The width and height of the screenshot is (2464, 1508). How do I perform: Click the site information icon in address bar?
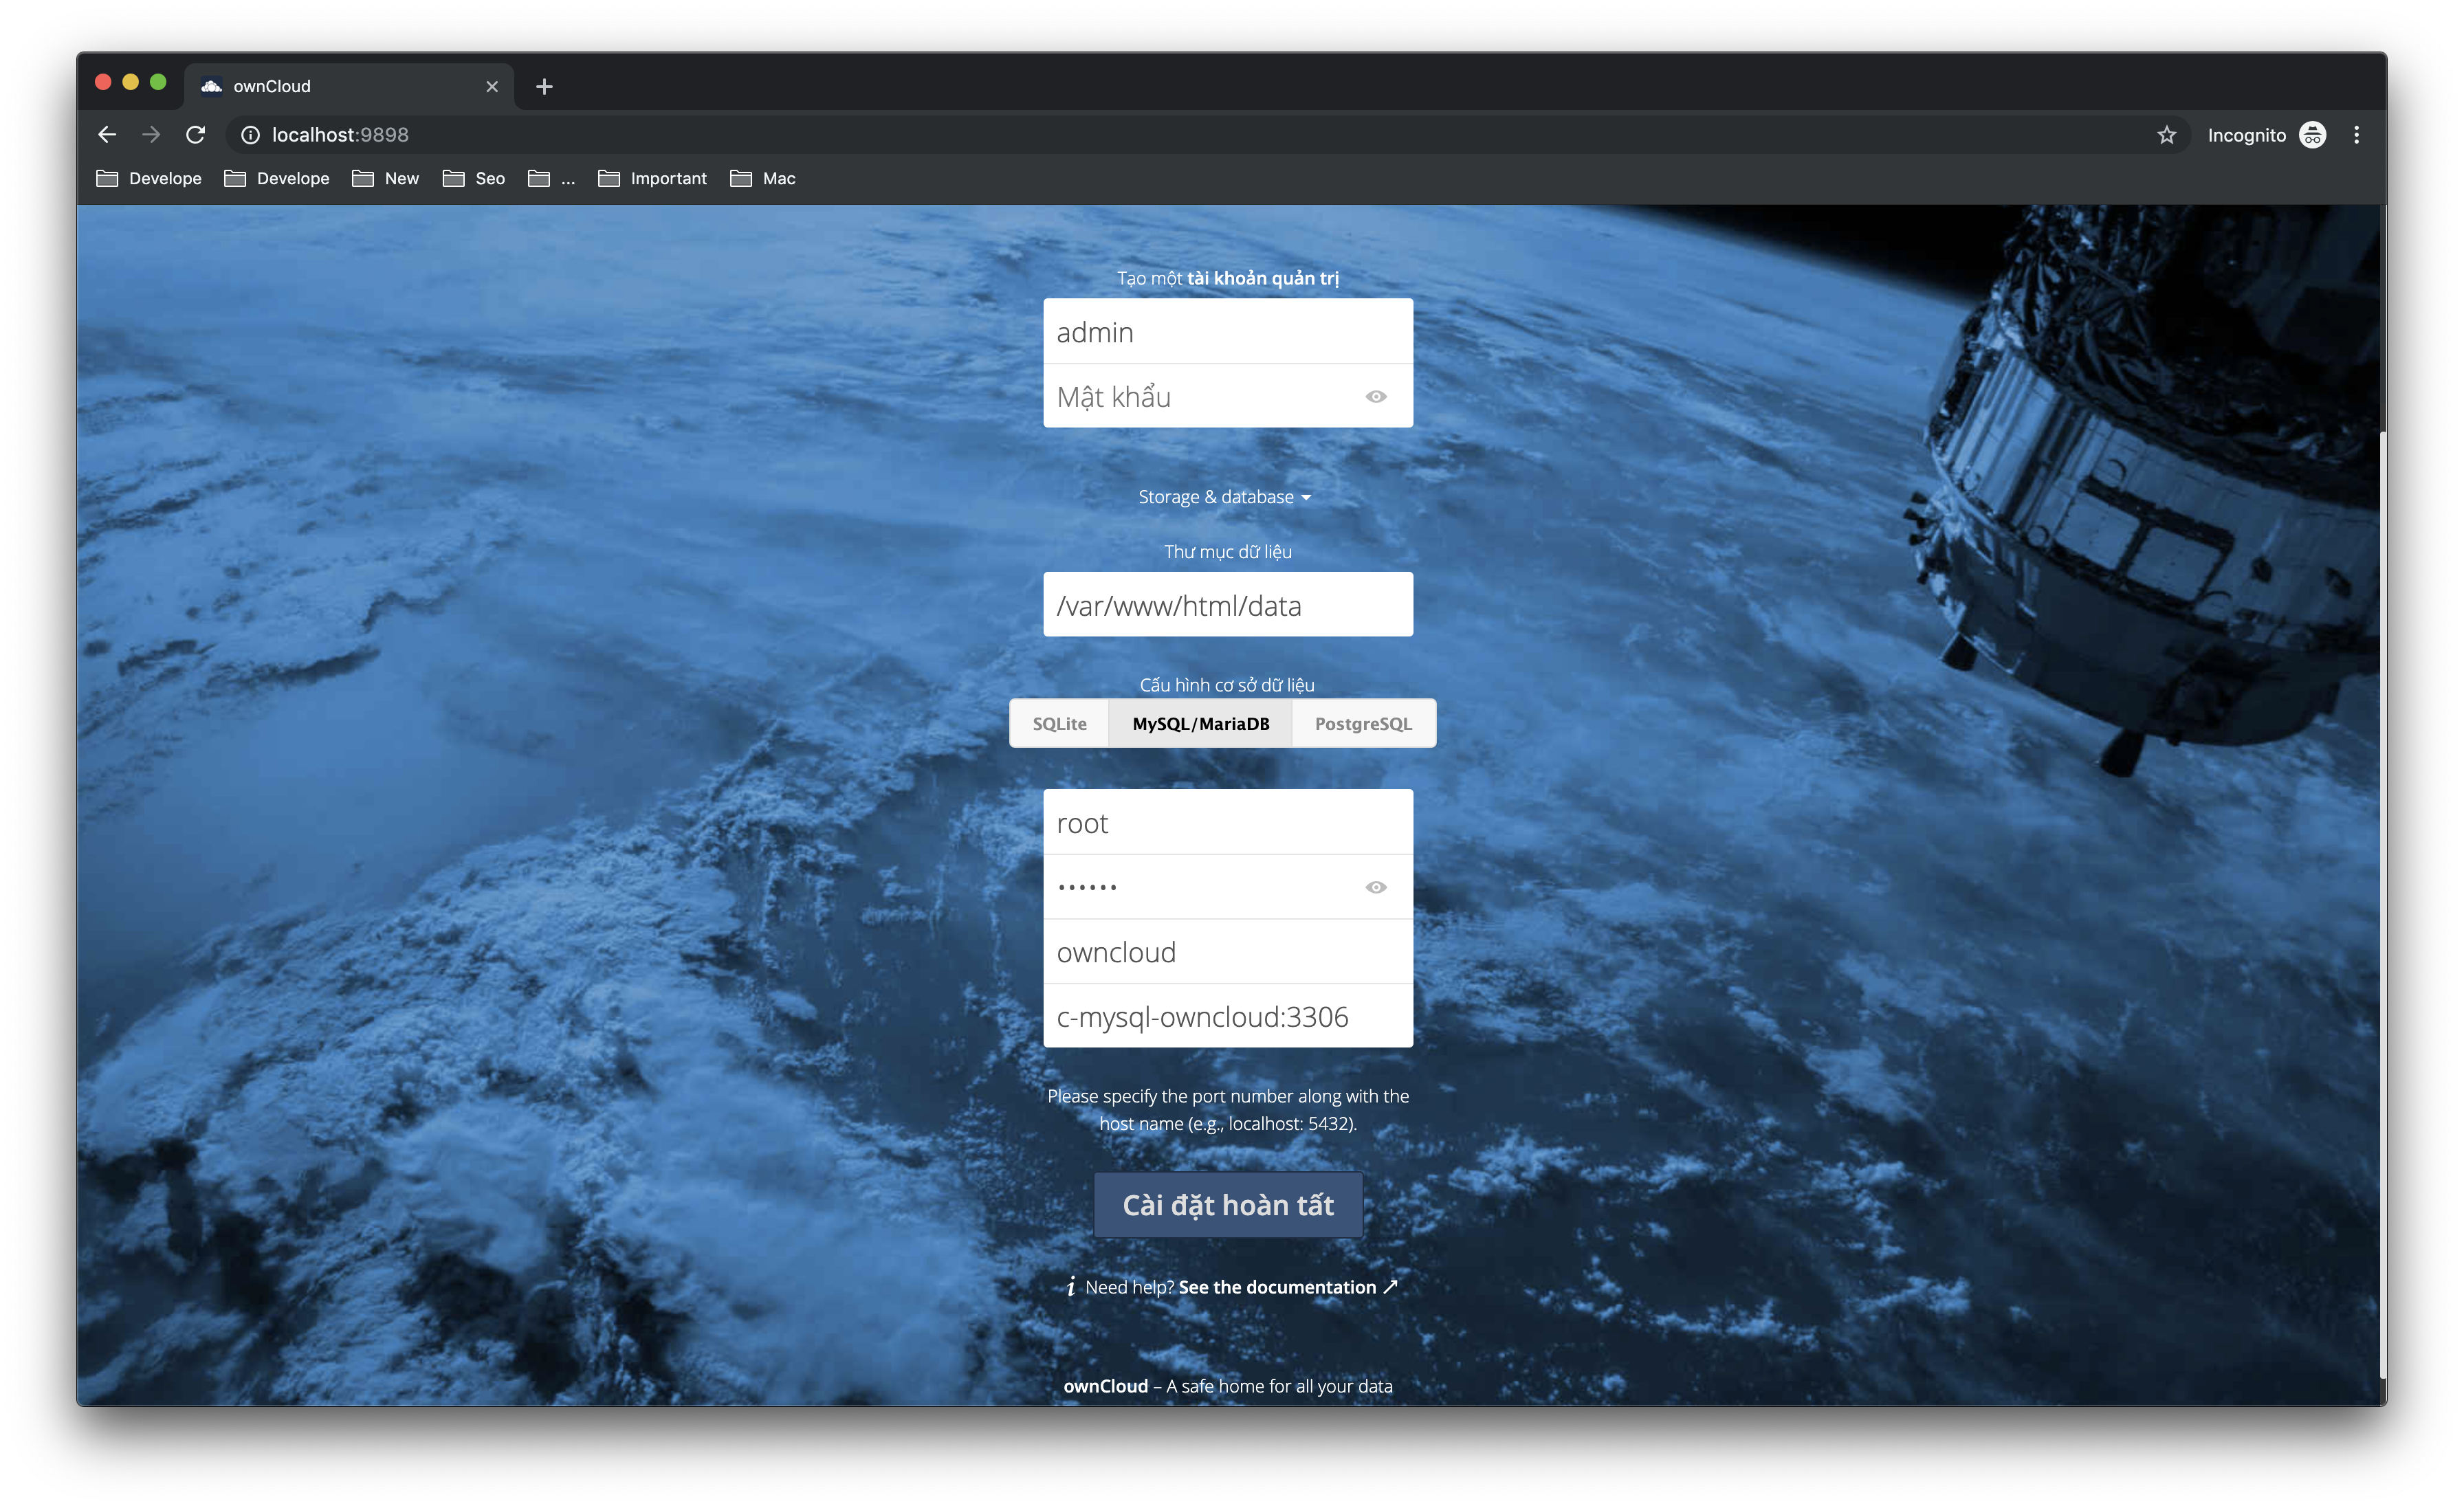coord(250,134)
